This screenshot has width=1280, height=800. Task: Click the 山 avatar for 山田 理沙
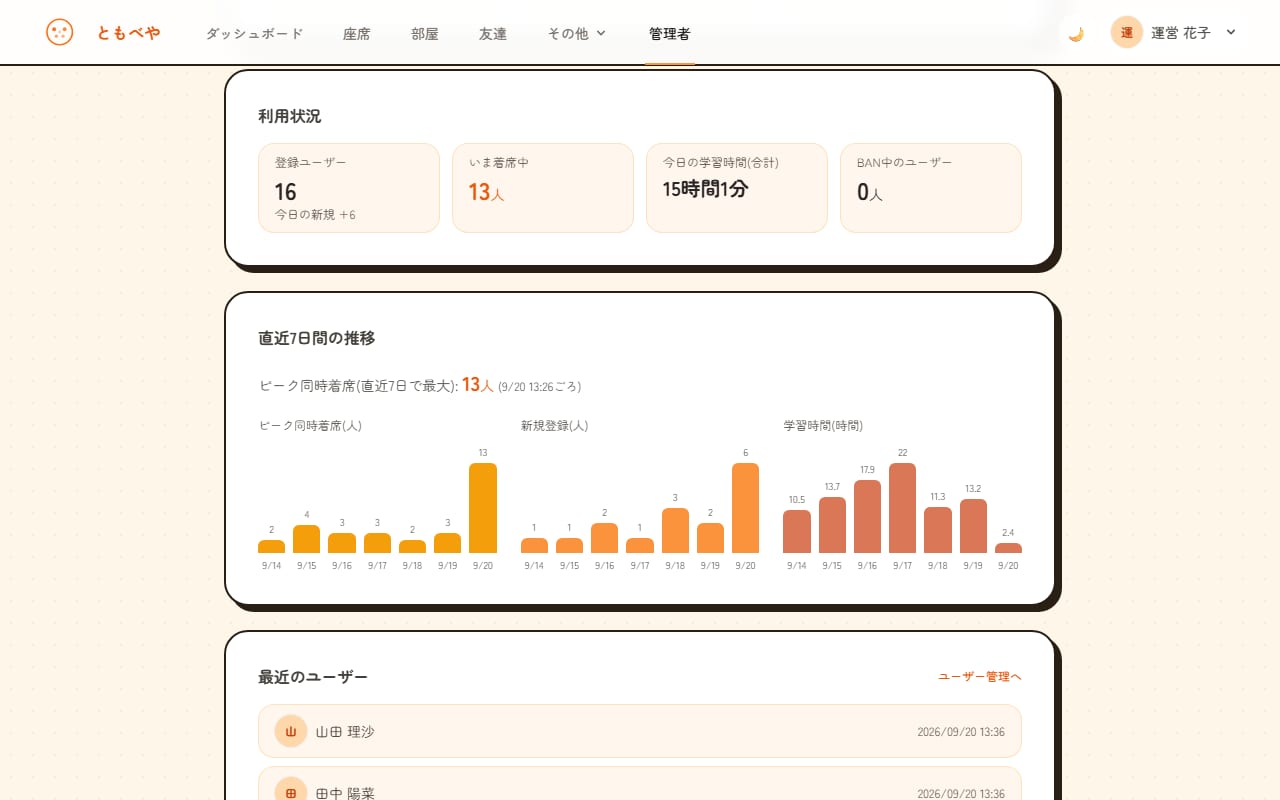click(x=291, y=731)
